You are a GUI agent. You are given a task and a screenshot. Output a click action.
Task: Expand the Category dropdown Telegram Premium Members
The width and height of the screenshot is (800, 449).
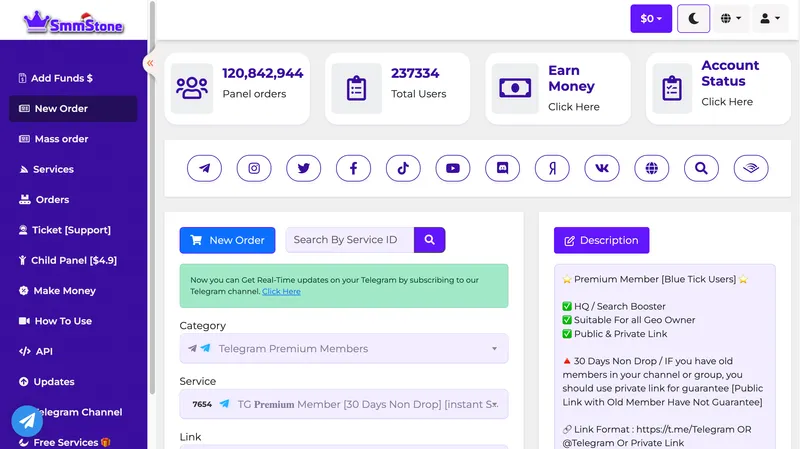344,348
